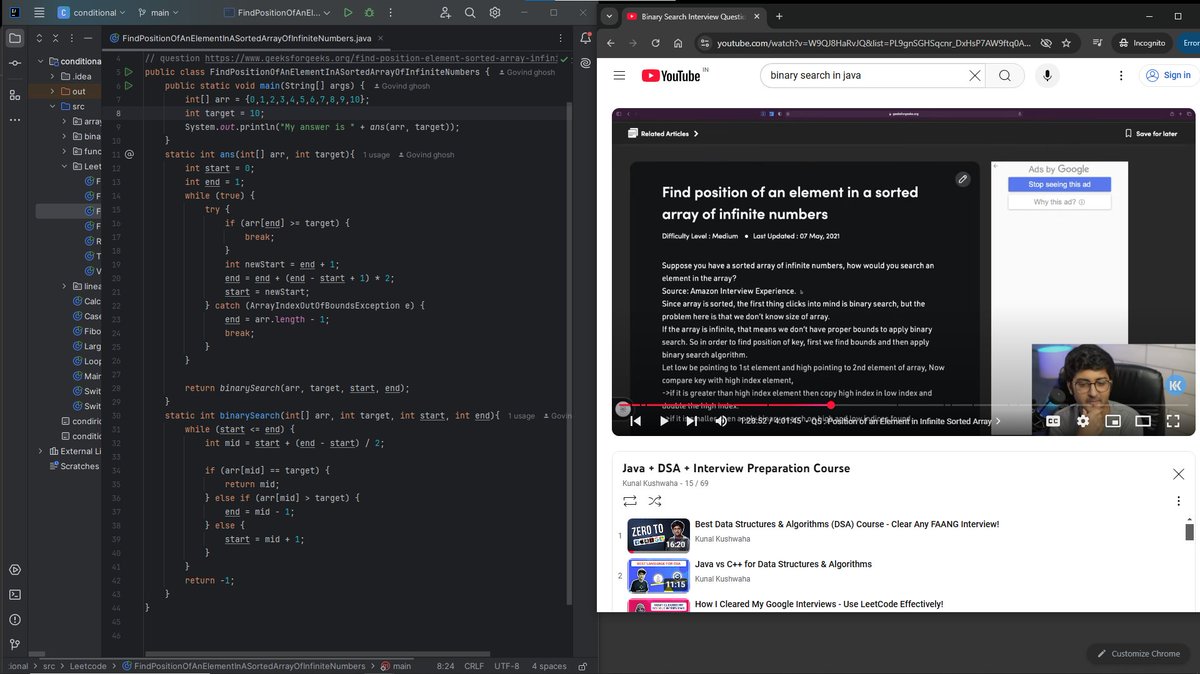The height and width of the screenshot is (674, 1200).
Task: Run main method from gutter arrow on line 6
Action: click(129, 86)
